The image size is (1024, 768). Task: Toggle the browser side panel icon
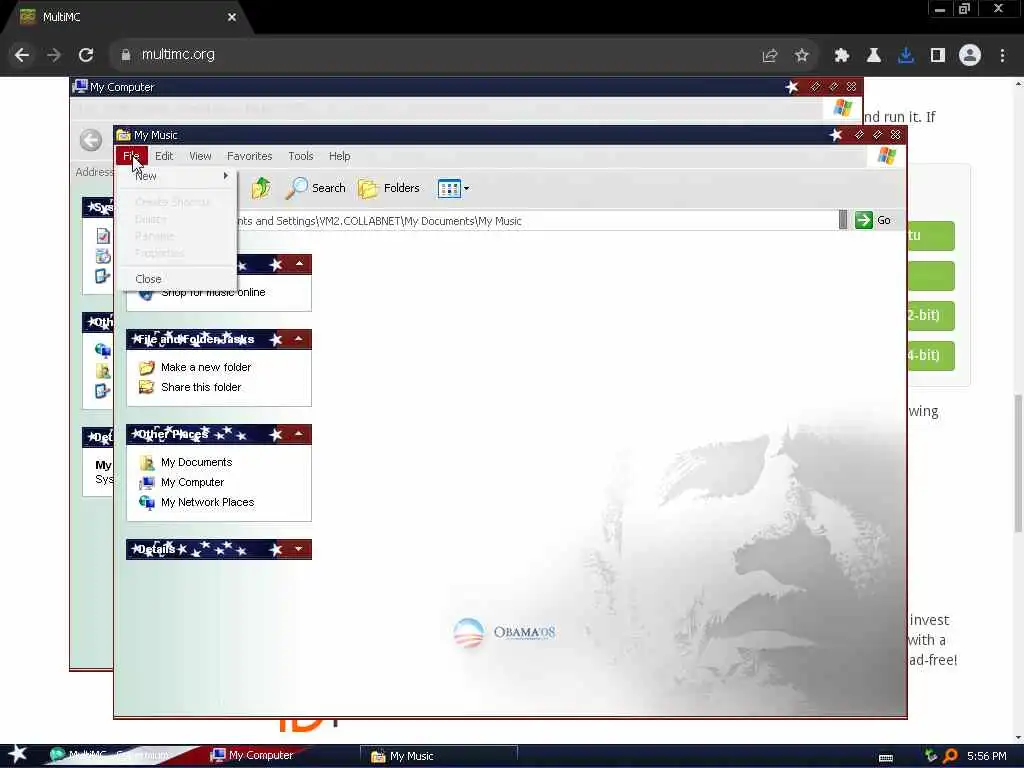coord(938,56)
